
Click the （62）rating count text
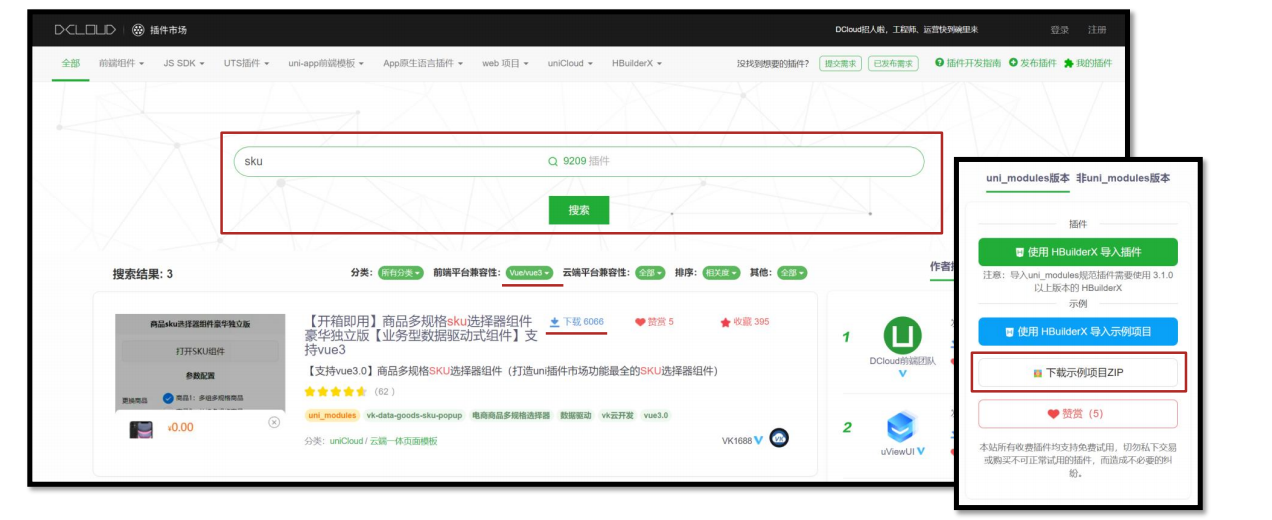384,392
